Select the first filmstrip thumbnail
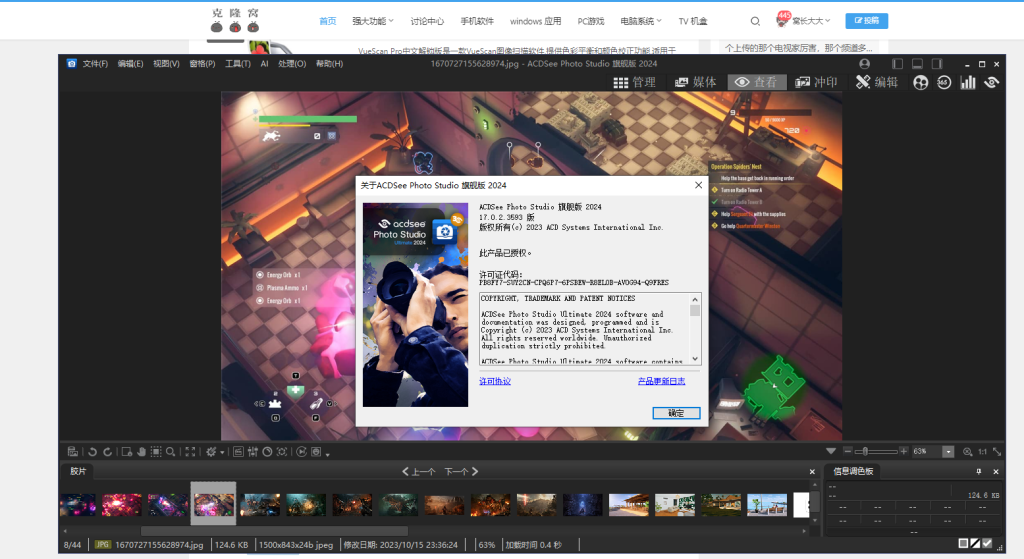Viewport: 1024px width, 559px height. [78, 505]
